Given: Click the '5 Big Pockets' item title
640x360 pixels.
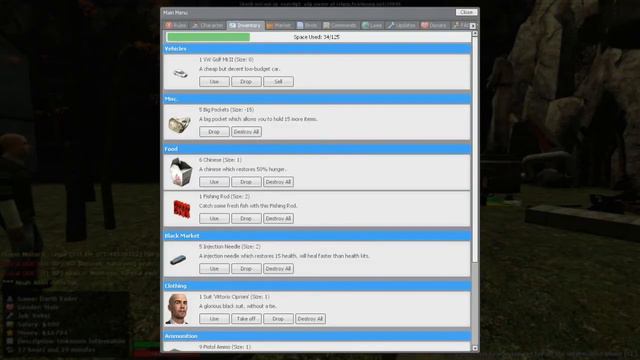Looking at the screenshot, I should click(x=226, y=110).
